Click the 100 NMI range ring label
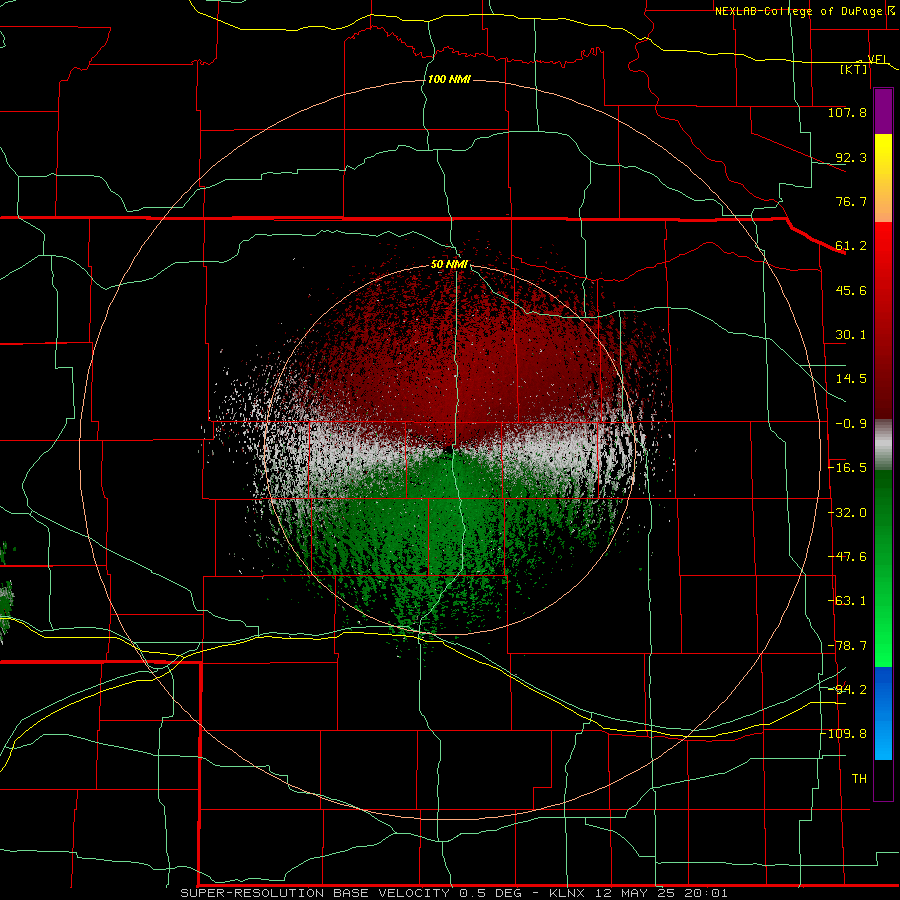The height and width of the screenshot is (900, 900). (x=449, y=79)
